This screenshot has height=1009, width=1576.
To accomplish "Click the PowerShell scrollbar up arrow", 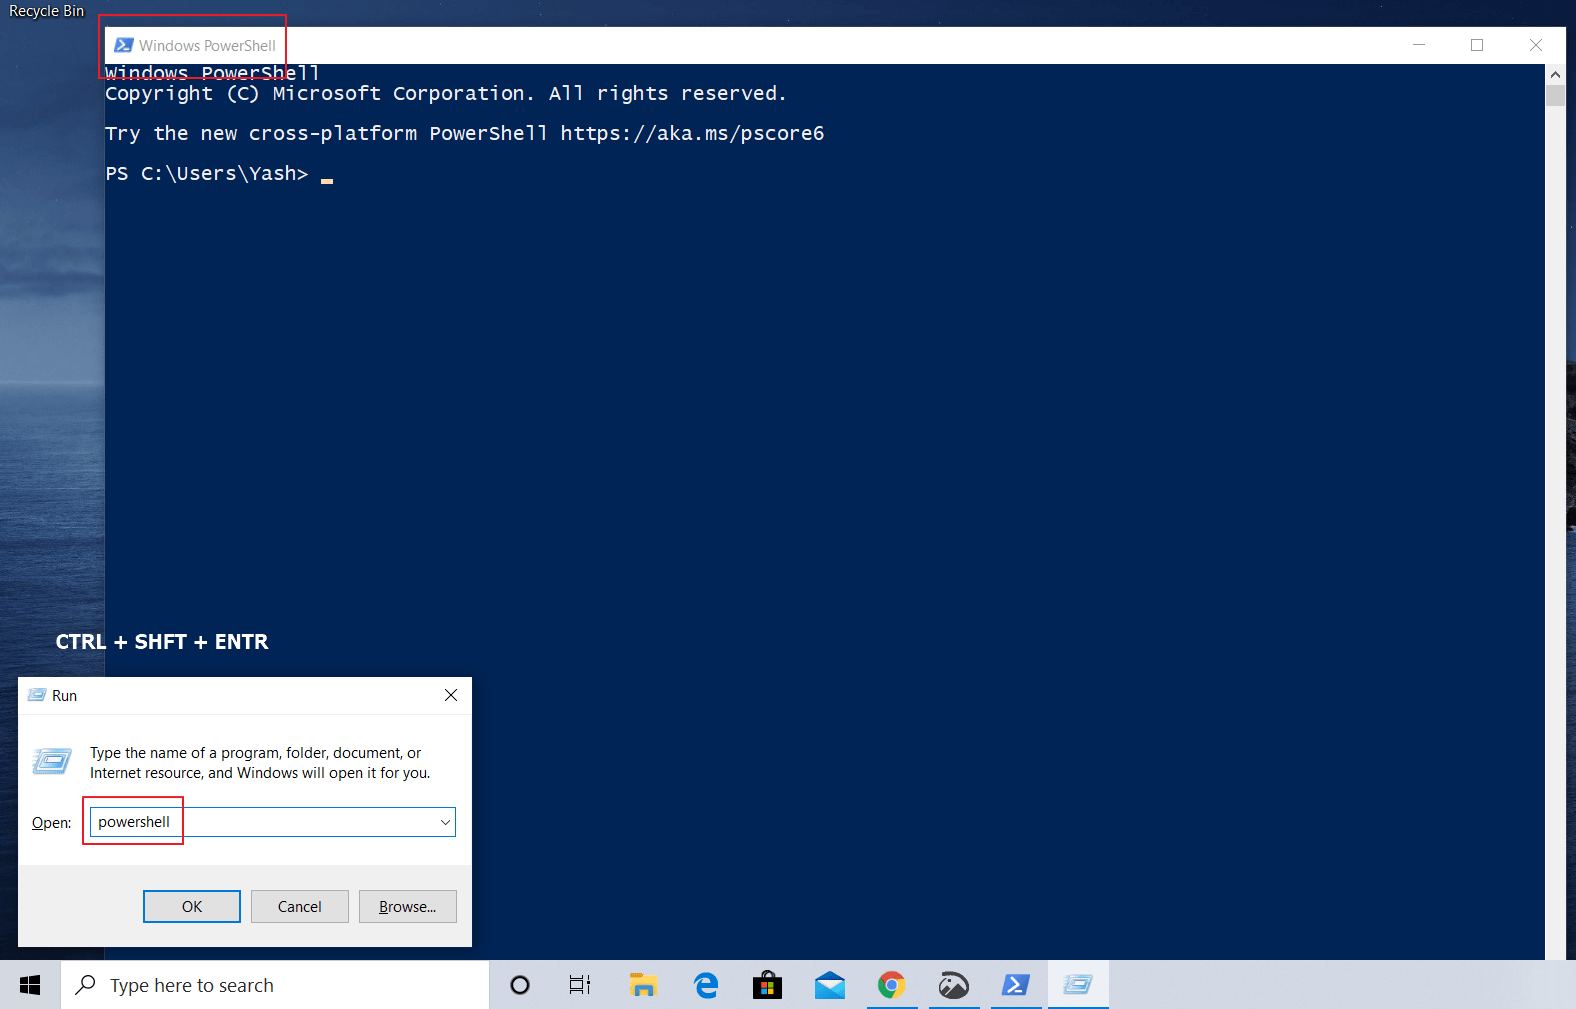I will coord(1555,74).
